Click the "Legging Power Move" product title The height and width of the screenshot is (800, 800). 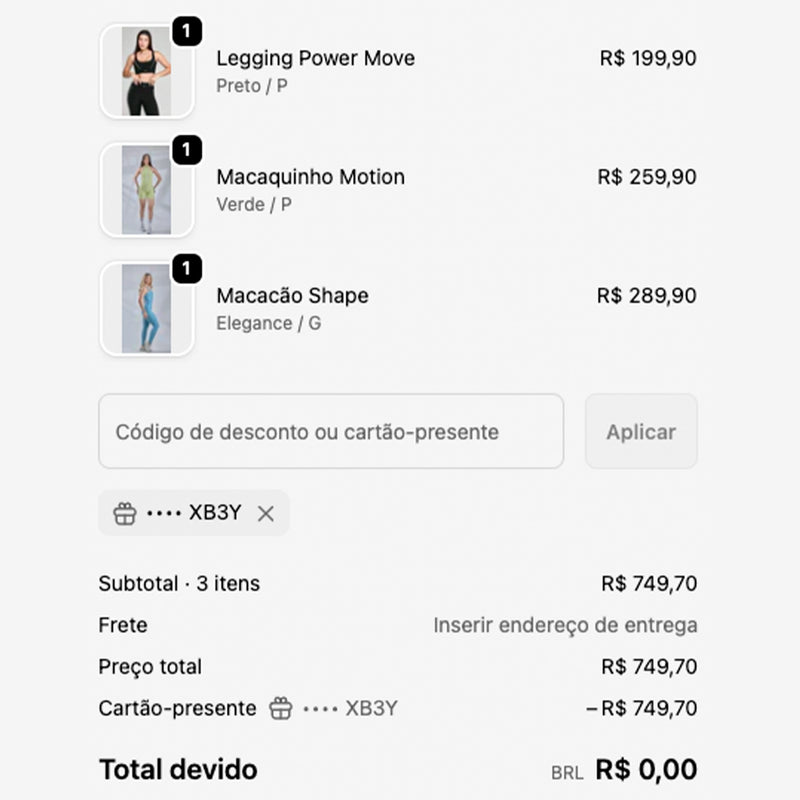(316, 59)
